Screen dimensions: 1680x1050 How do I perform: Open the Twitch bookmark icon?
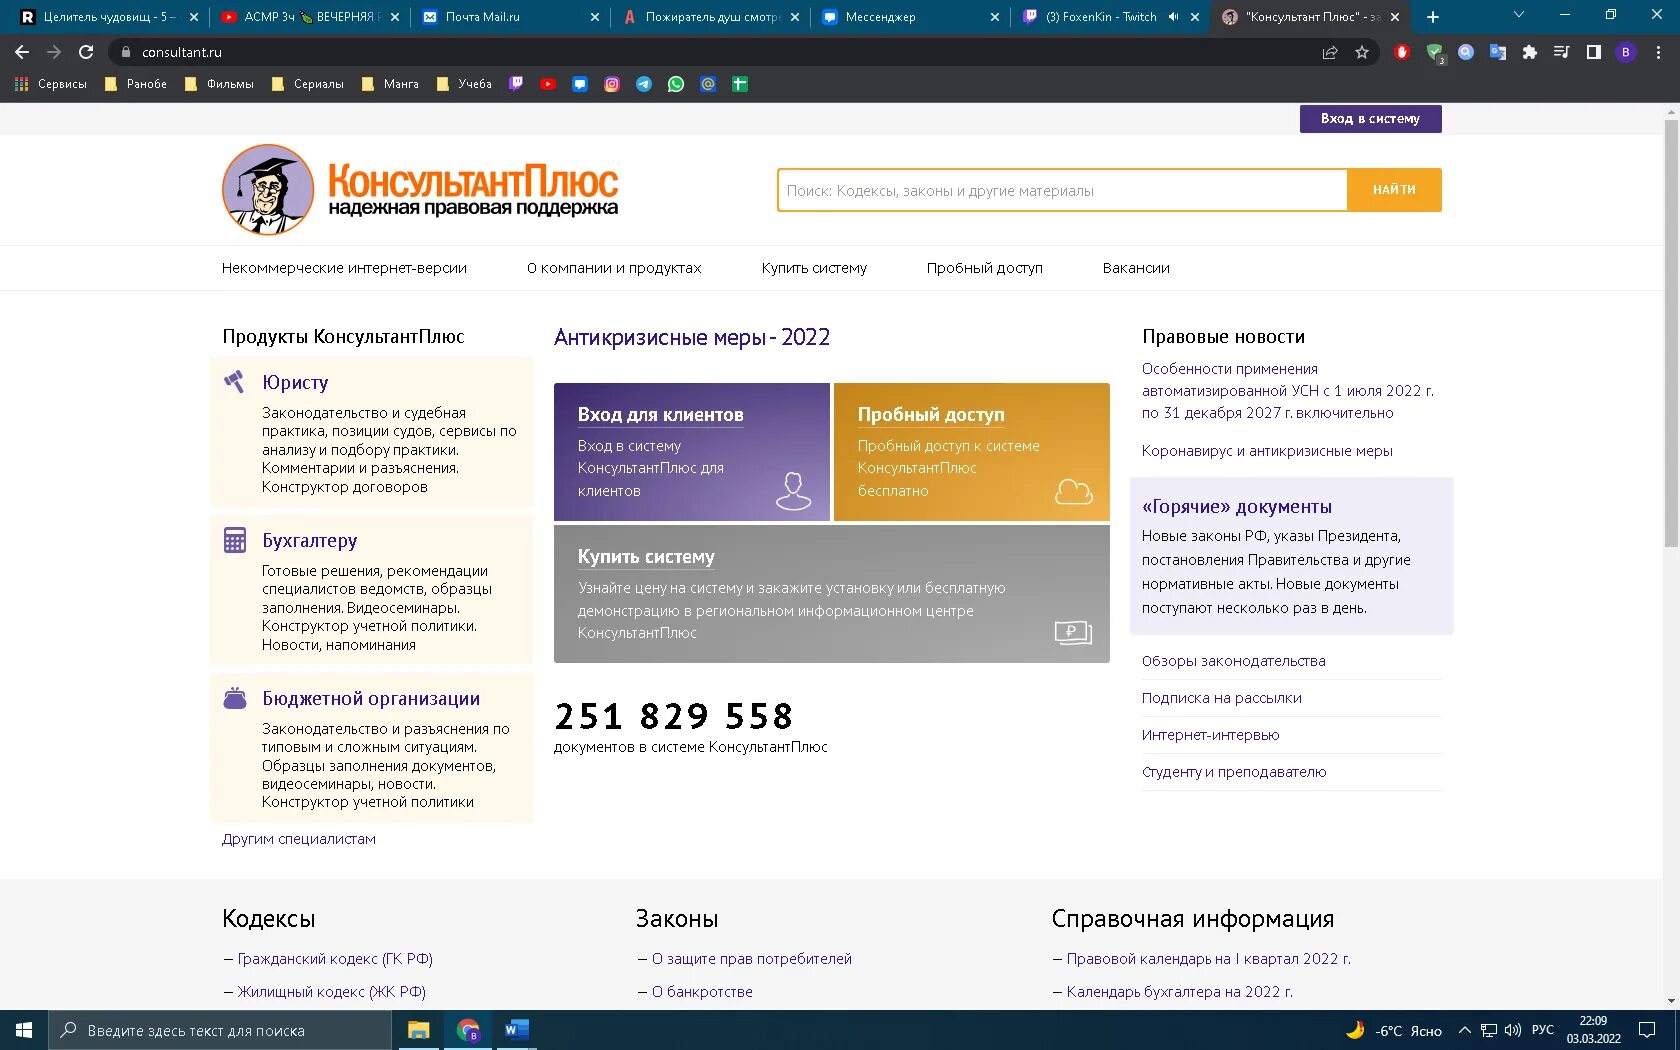[516, 84]
